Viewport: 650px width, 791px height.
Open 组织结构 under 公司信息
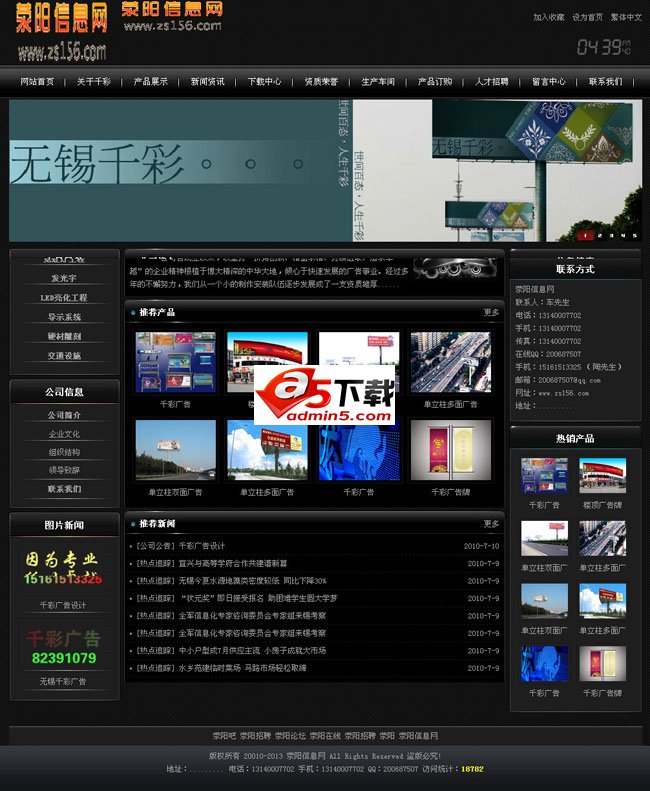(64, 452)
